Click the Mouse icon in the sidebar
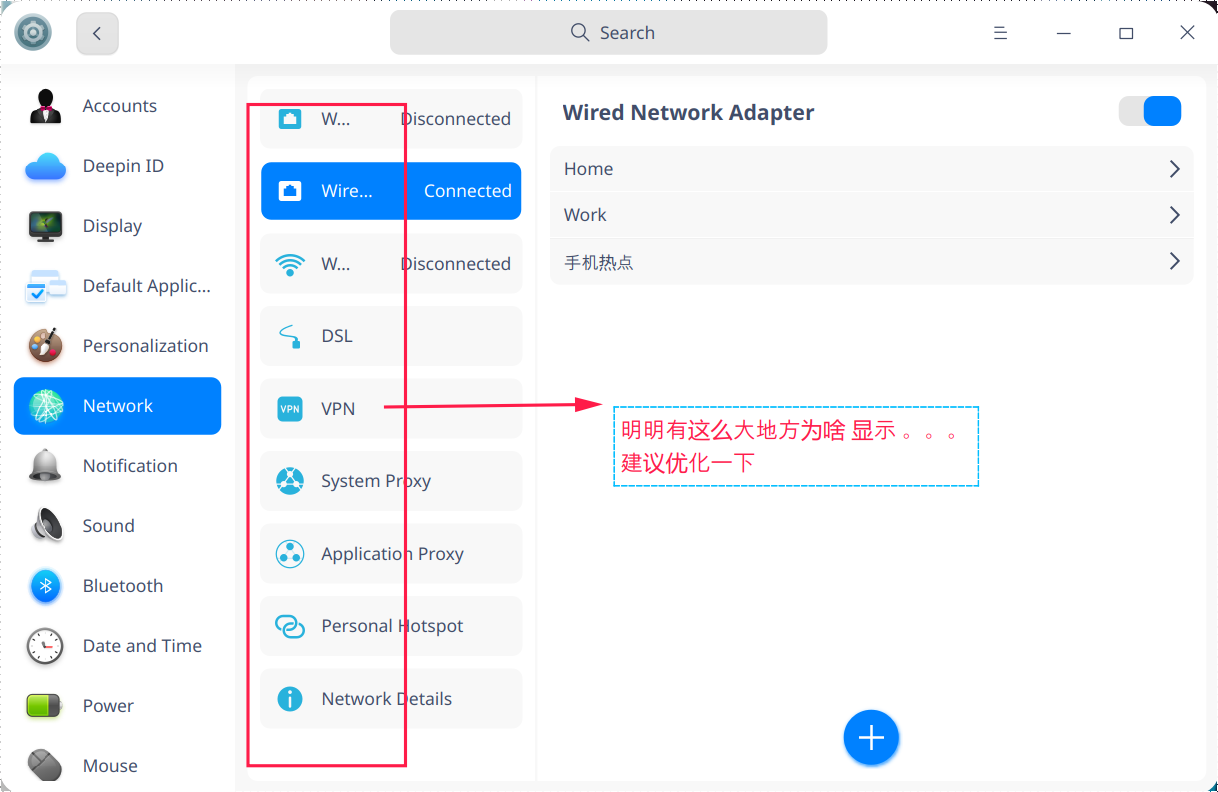The height and width of the screenshot is (792, 1218). [46, 766]
